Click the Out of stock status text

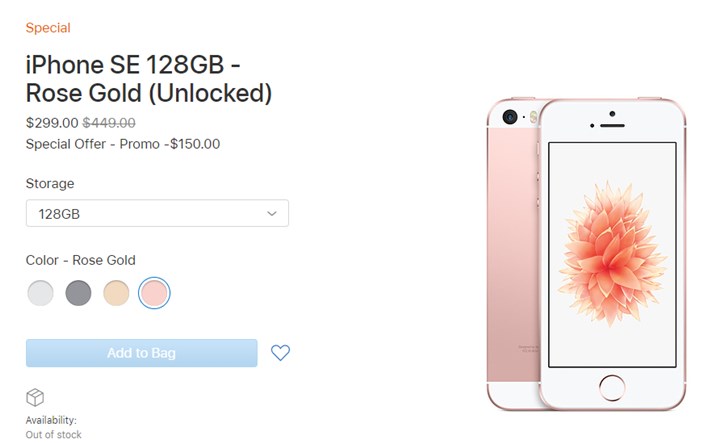click(x=54, y=435)
